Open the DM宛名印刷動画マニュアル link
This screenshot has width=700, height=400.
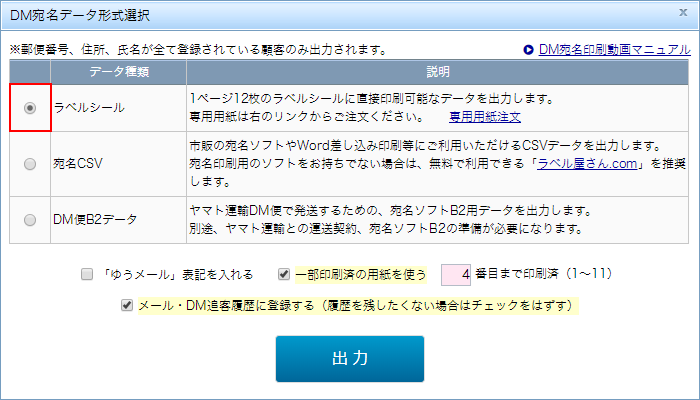613,49
